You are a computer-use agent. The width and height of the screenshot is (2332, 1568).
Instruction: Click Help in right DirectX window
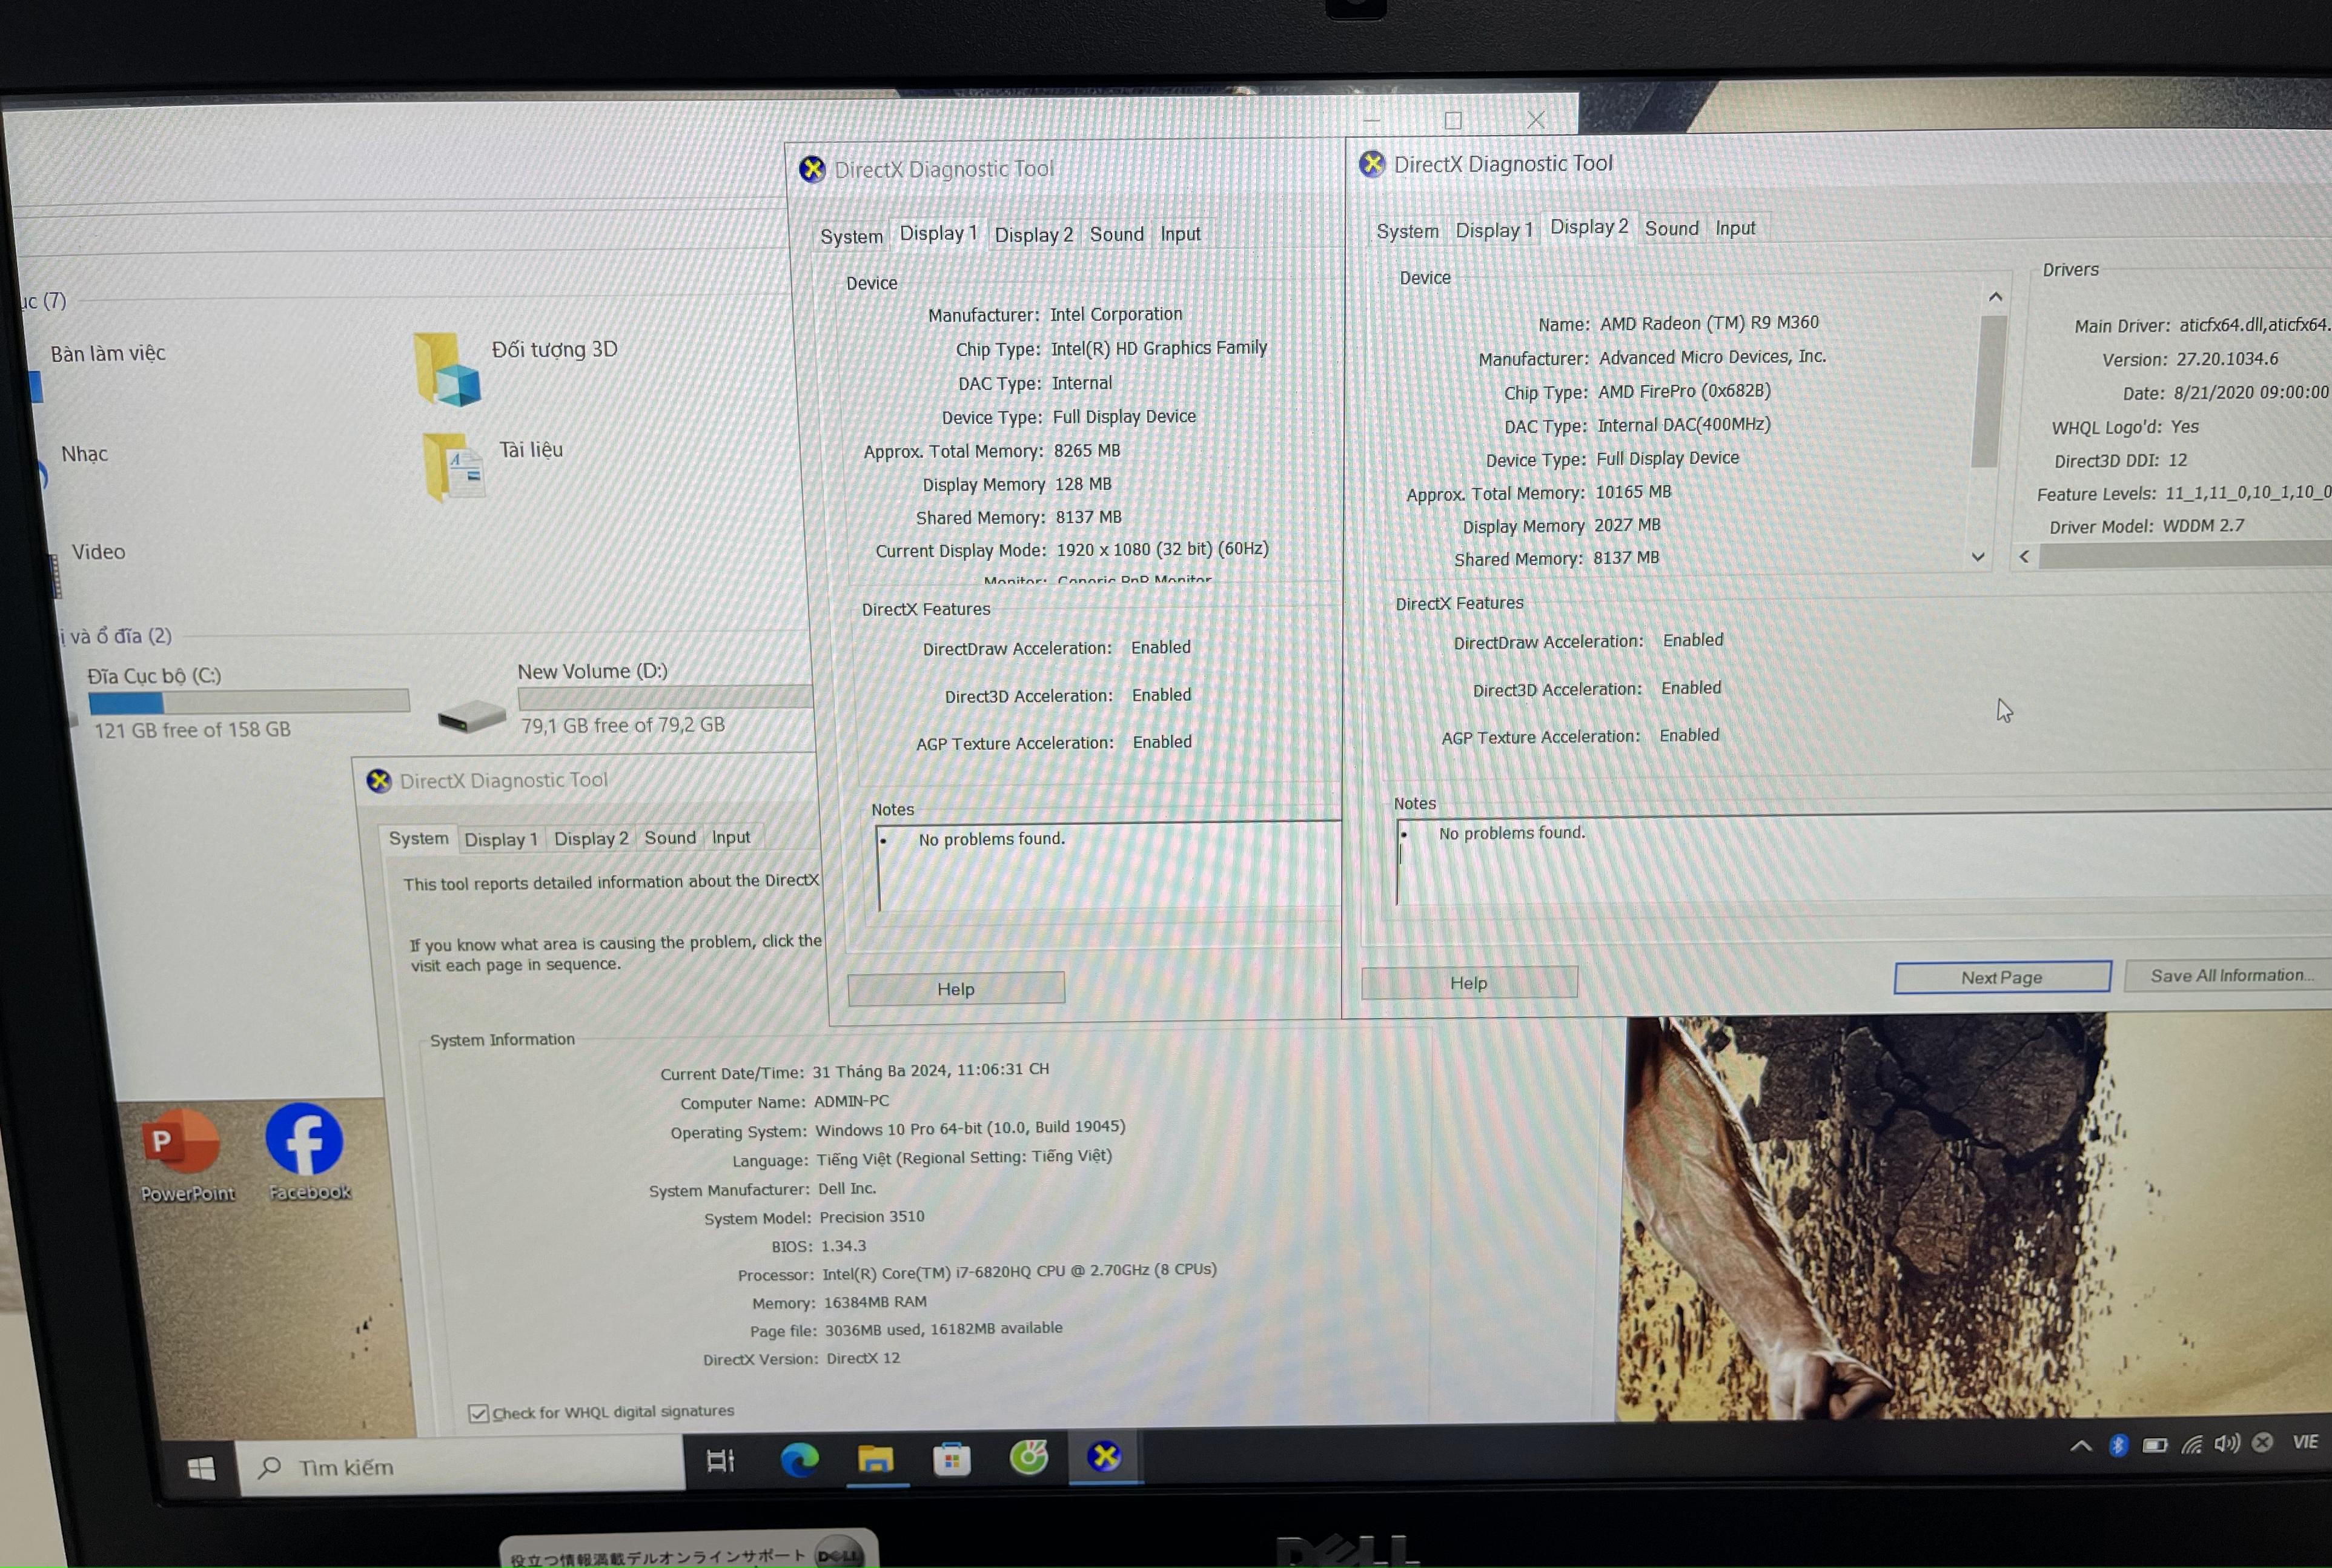click(1469, 982)
